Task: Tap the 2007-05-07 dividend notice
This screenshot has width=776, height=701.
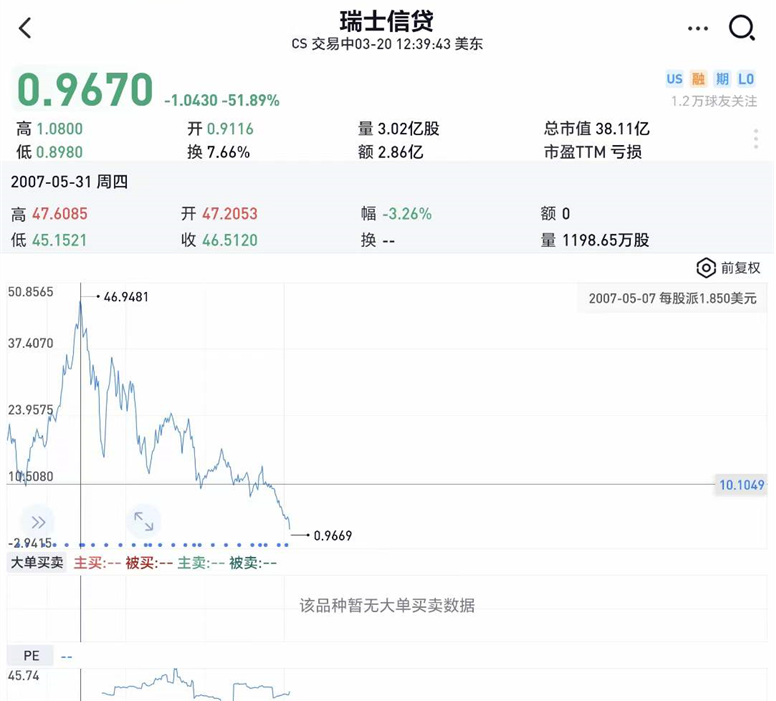Action: (x=673, y=298)
